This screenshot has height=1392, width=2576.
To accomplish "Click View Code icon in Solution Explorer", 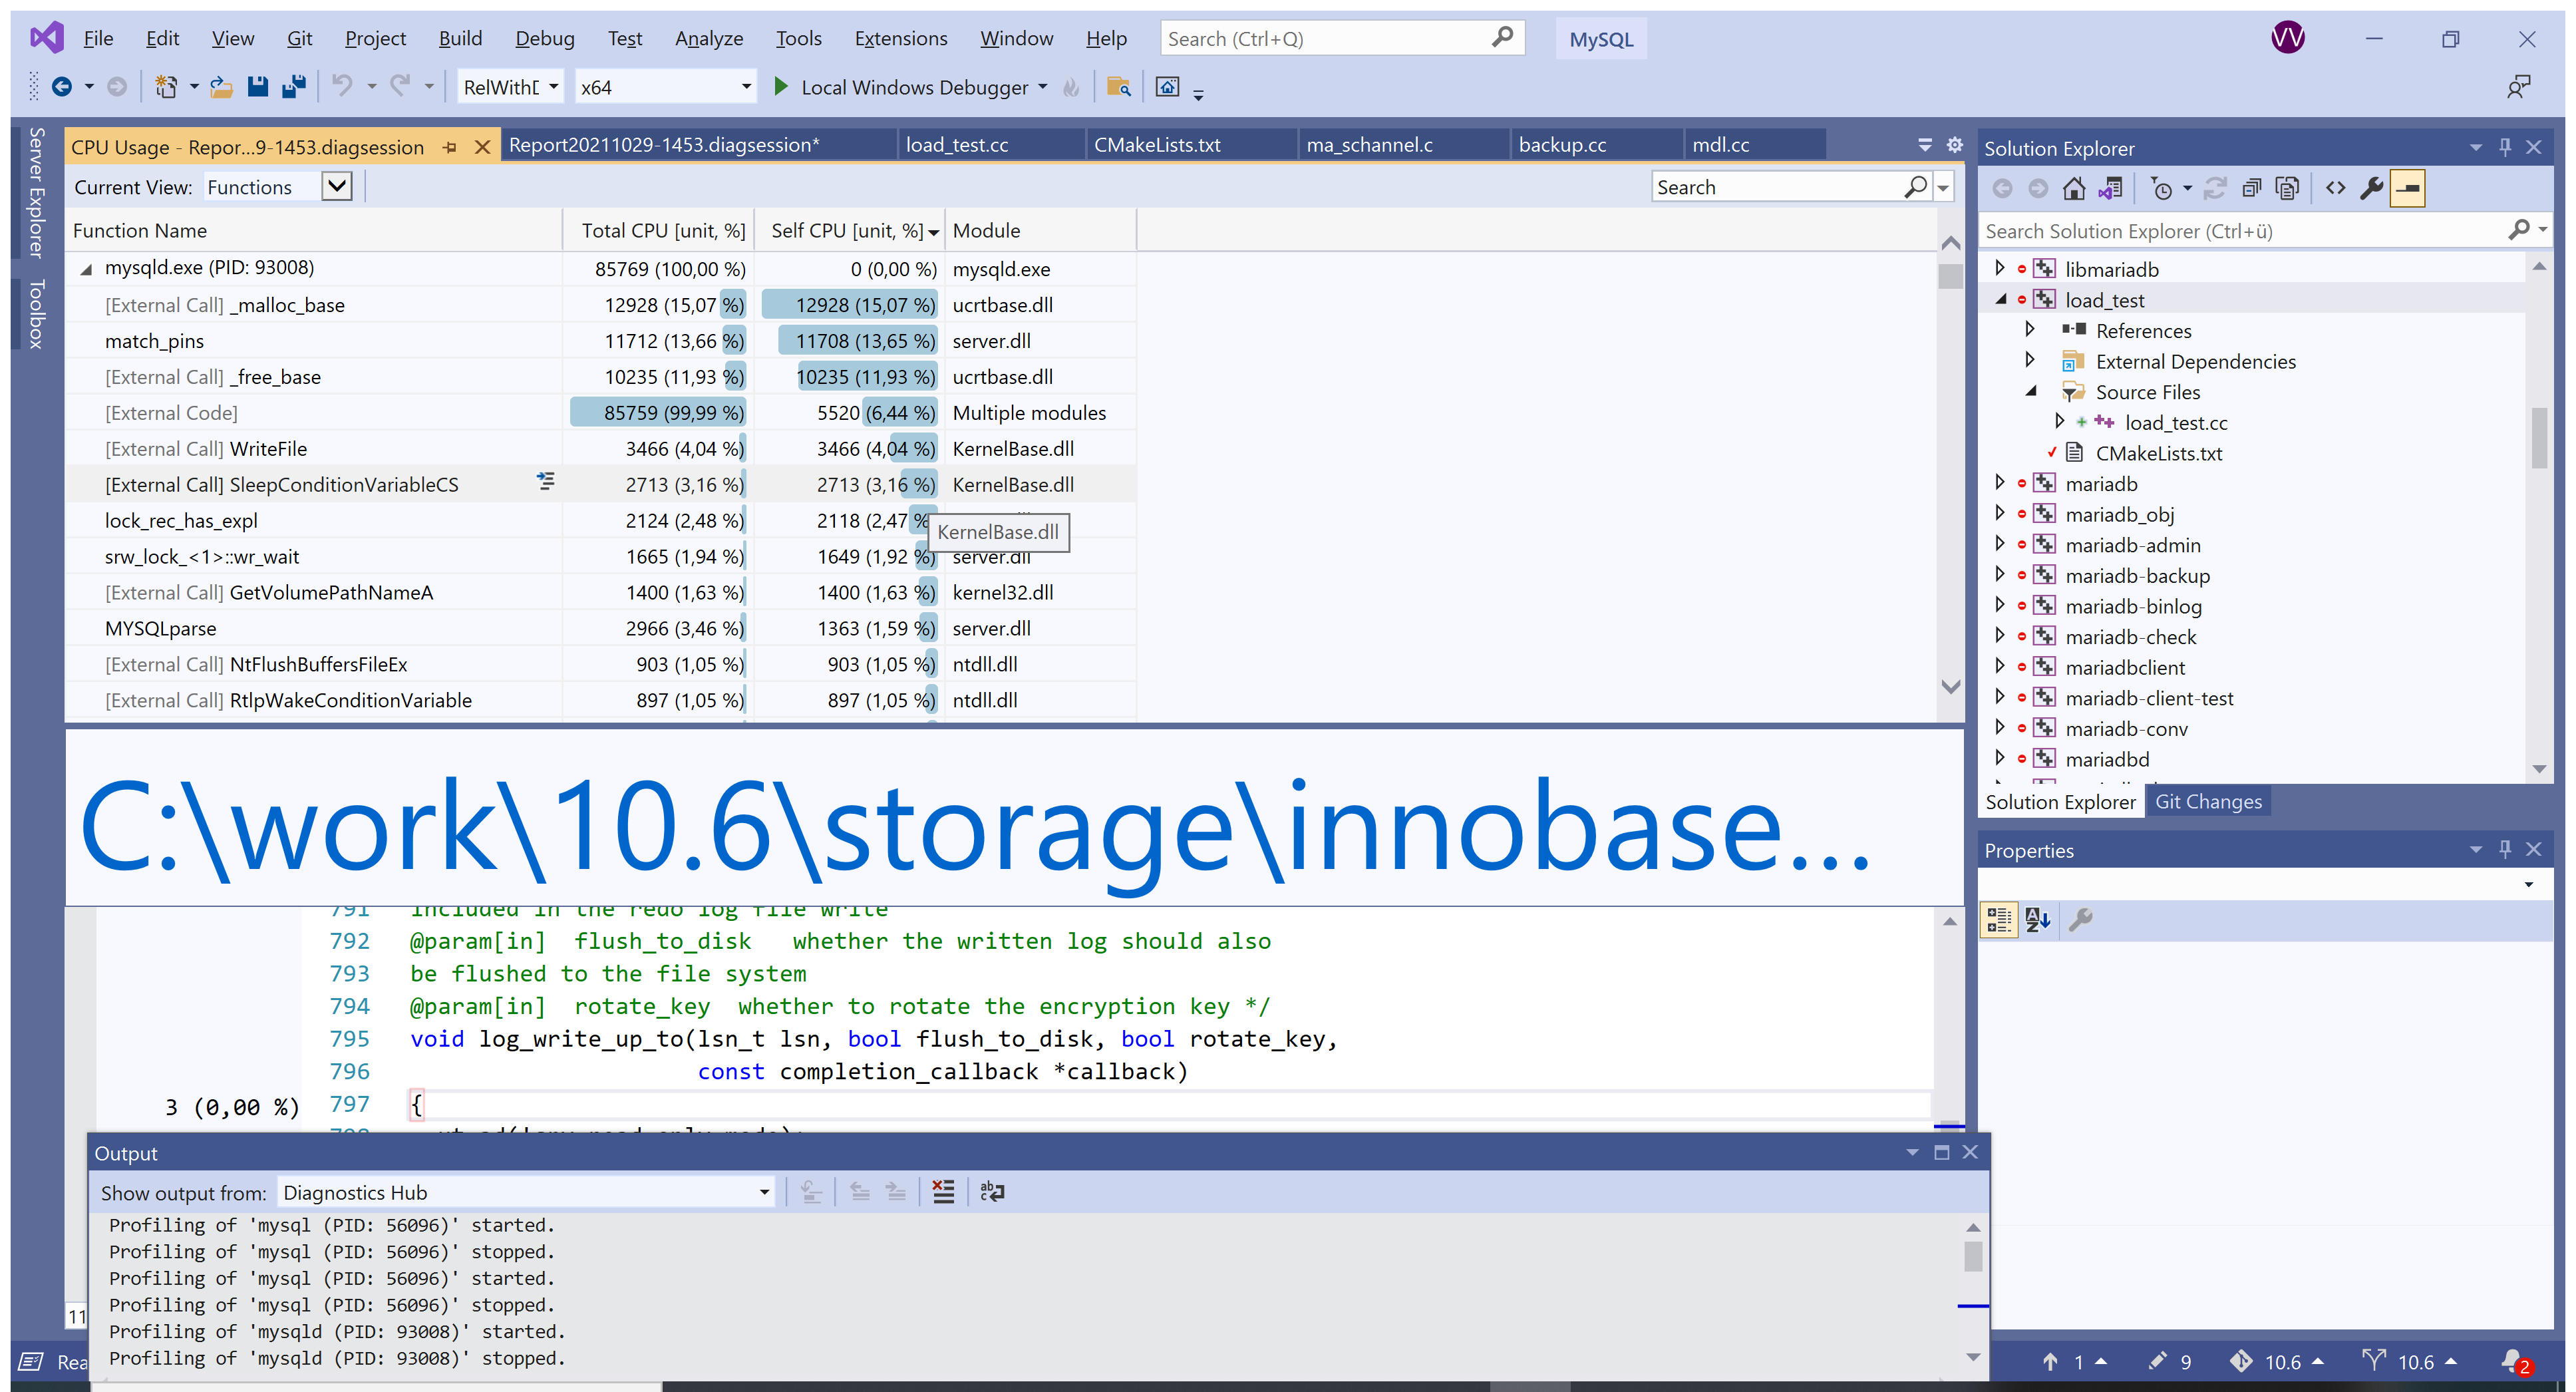I will point(2335,188).
